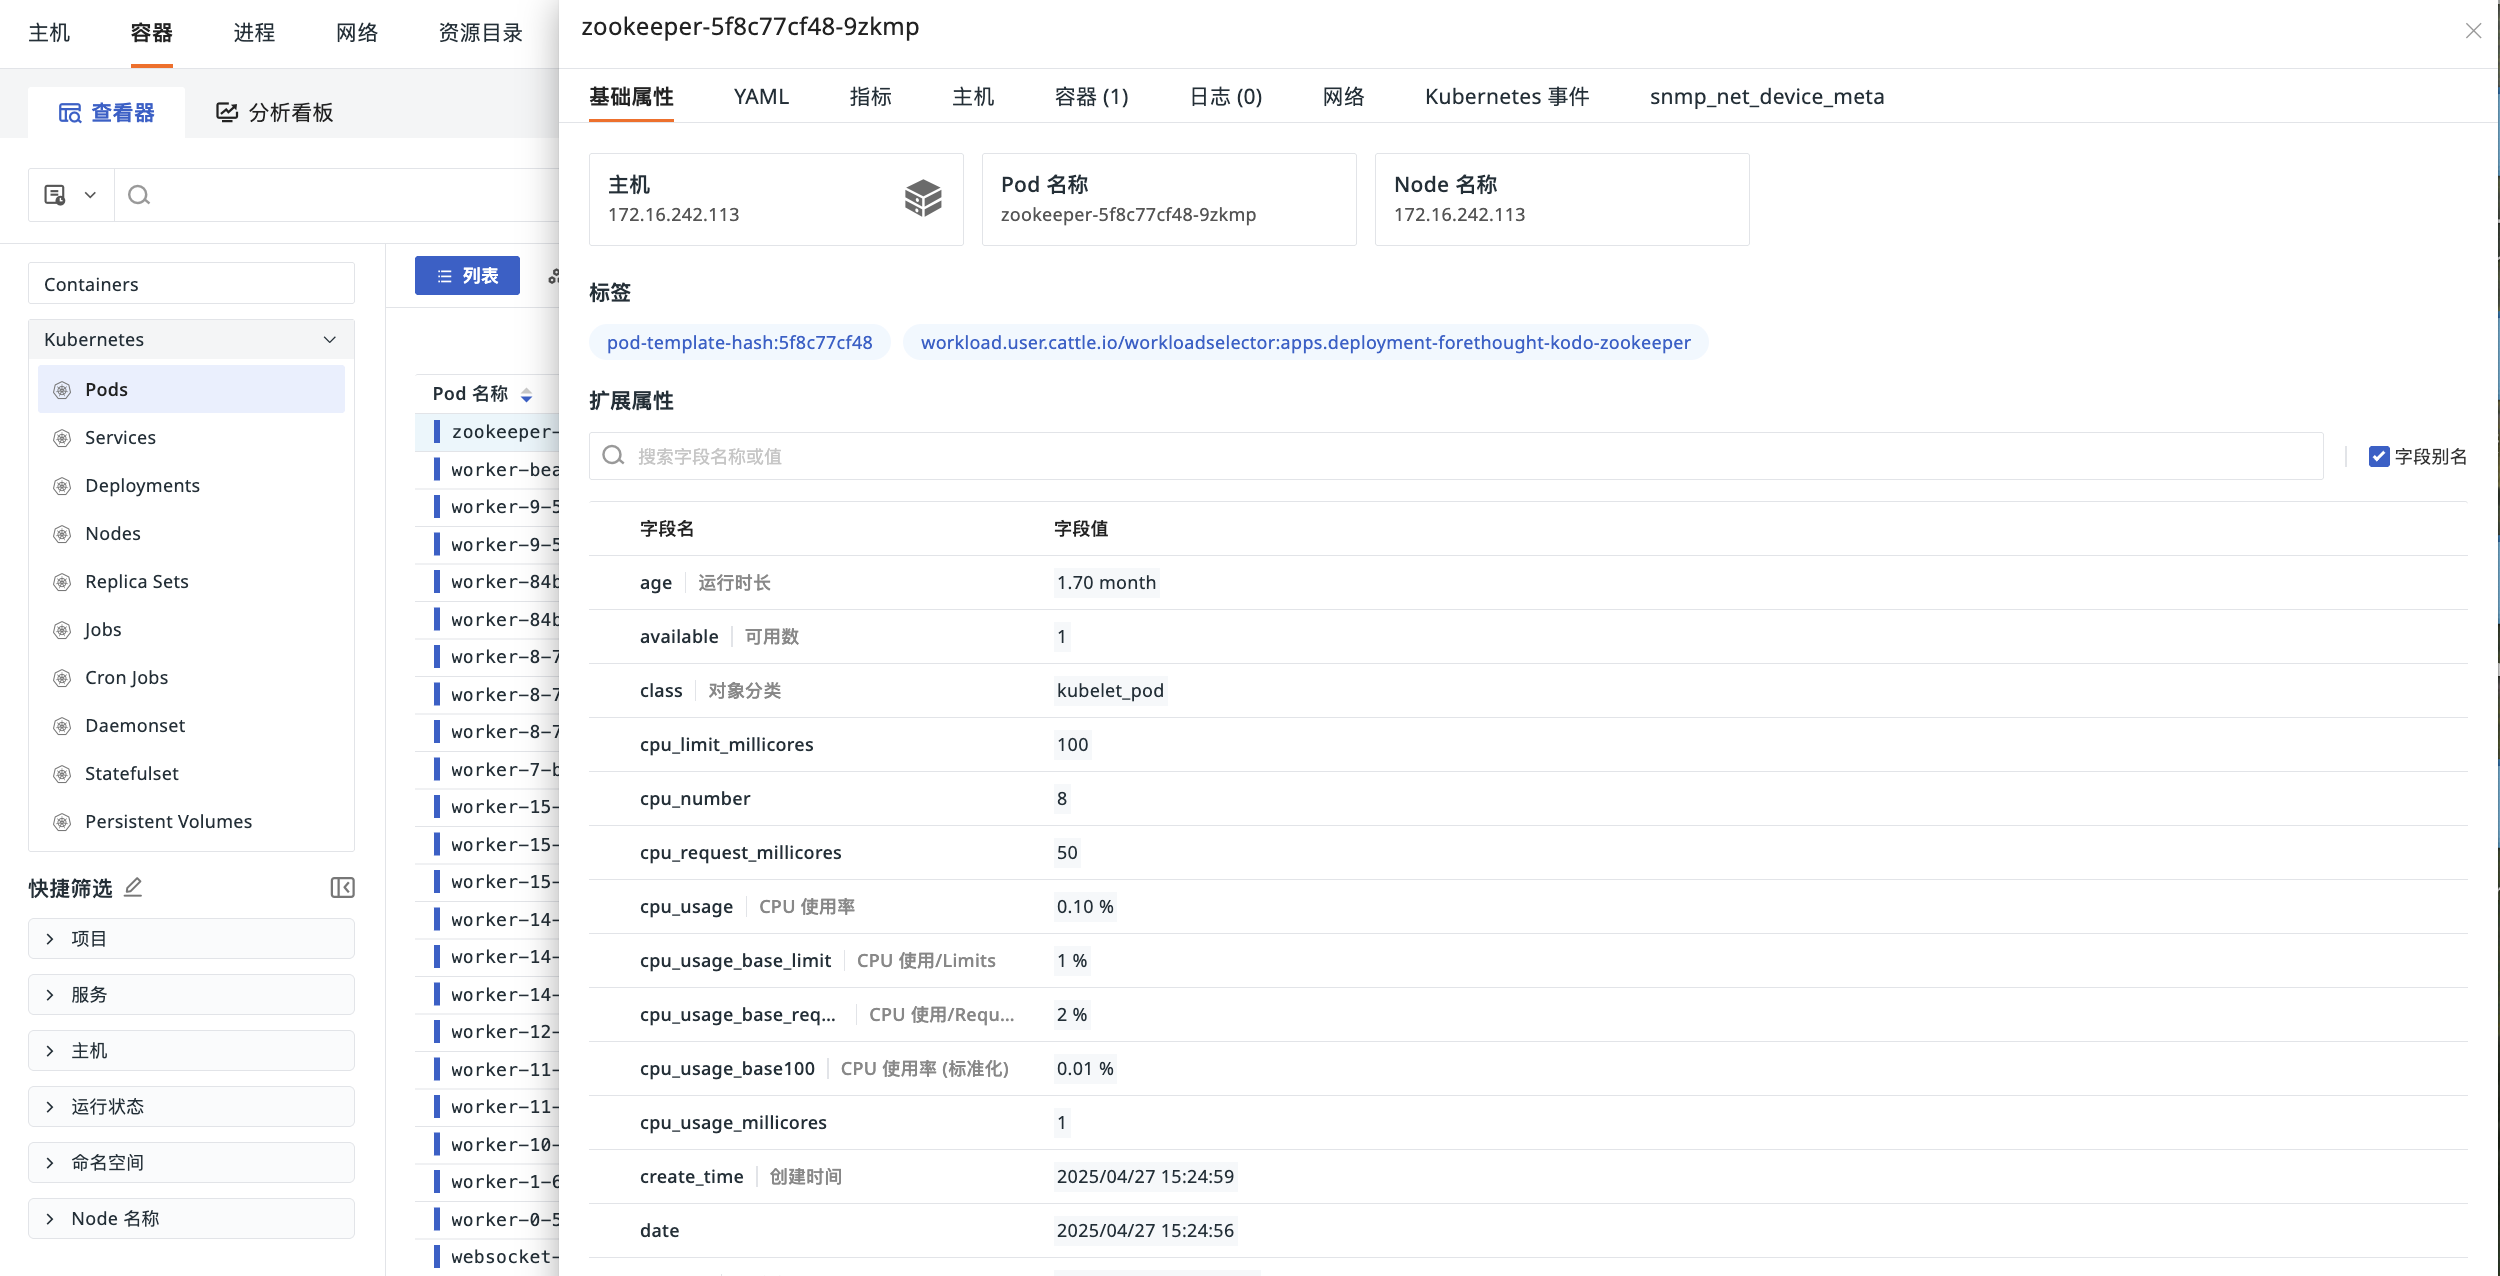This screenshot has height=1276, width=2500.
Task: Click the 搜索字段名称或值 search field
Action: click(1456, 456)
